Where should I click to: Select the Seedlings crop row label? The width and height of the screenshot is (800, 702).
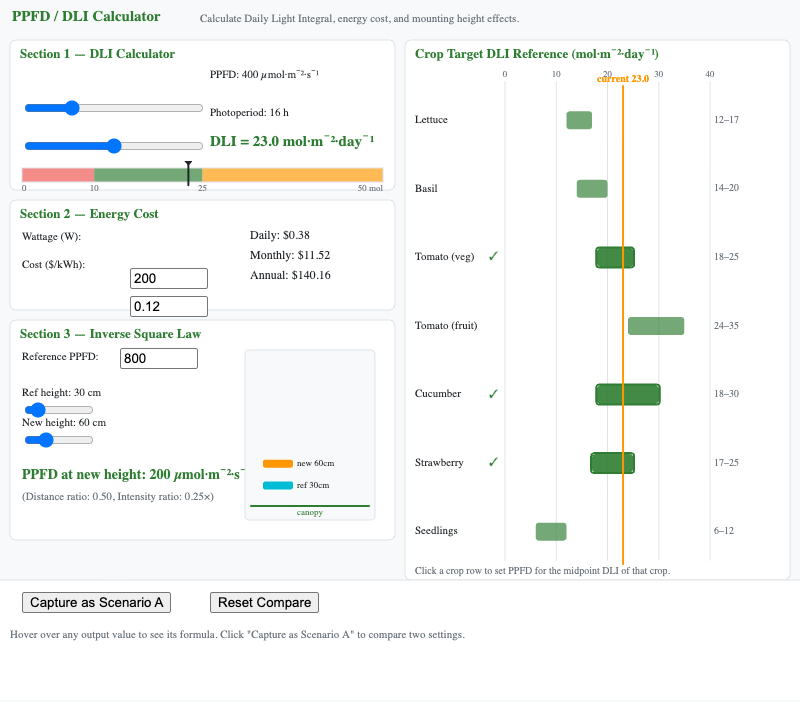coord(436,531)
